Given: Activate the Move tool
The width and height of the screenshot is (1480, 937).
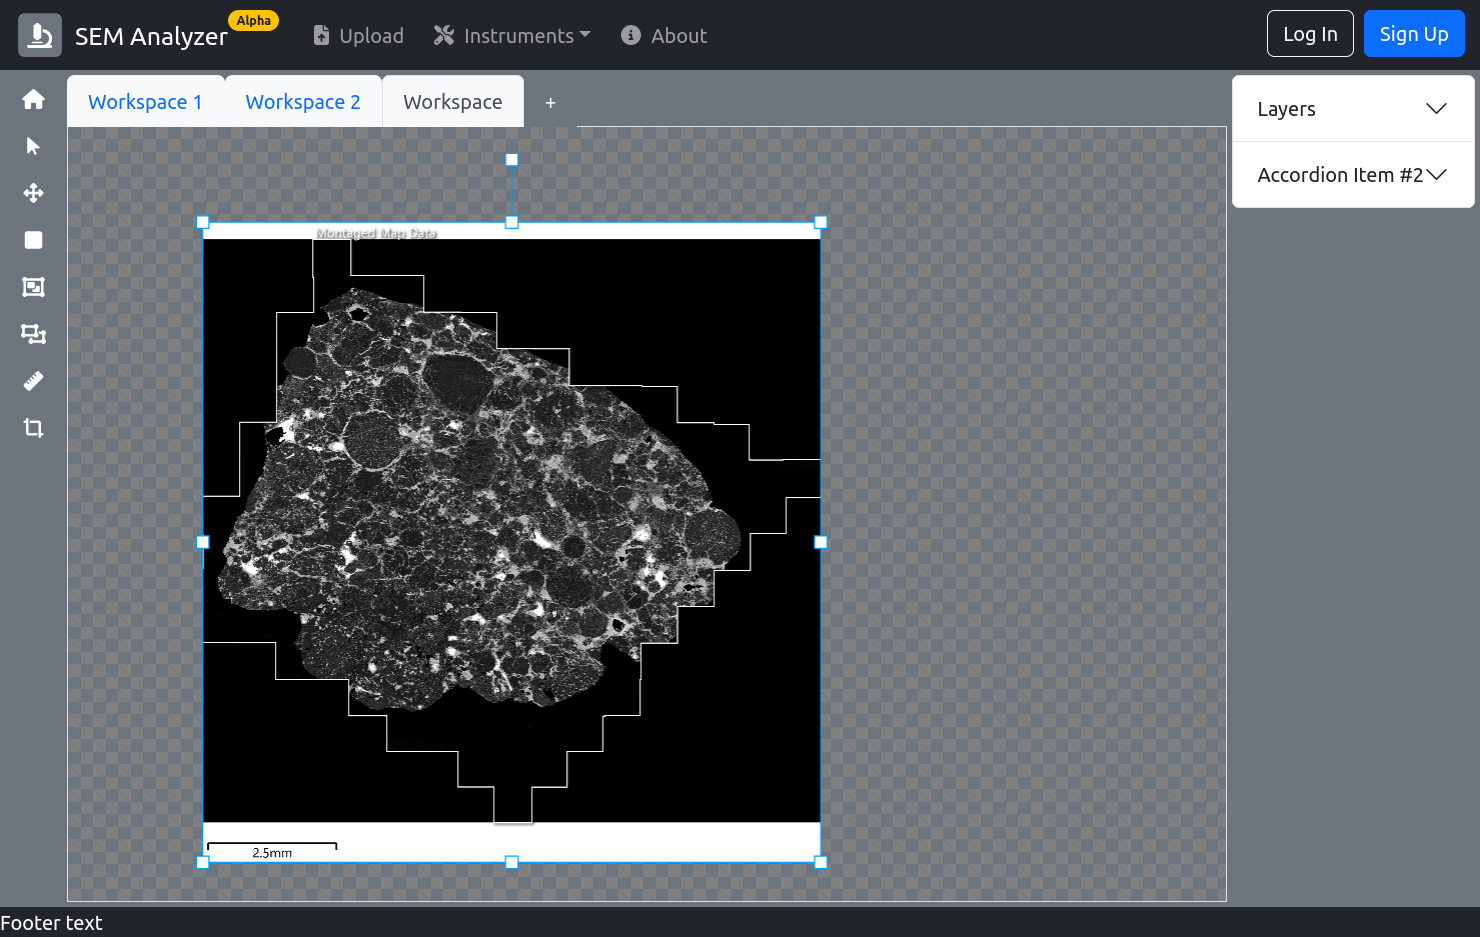Looking at the screenshot, I should pos(33,193).
